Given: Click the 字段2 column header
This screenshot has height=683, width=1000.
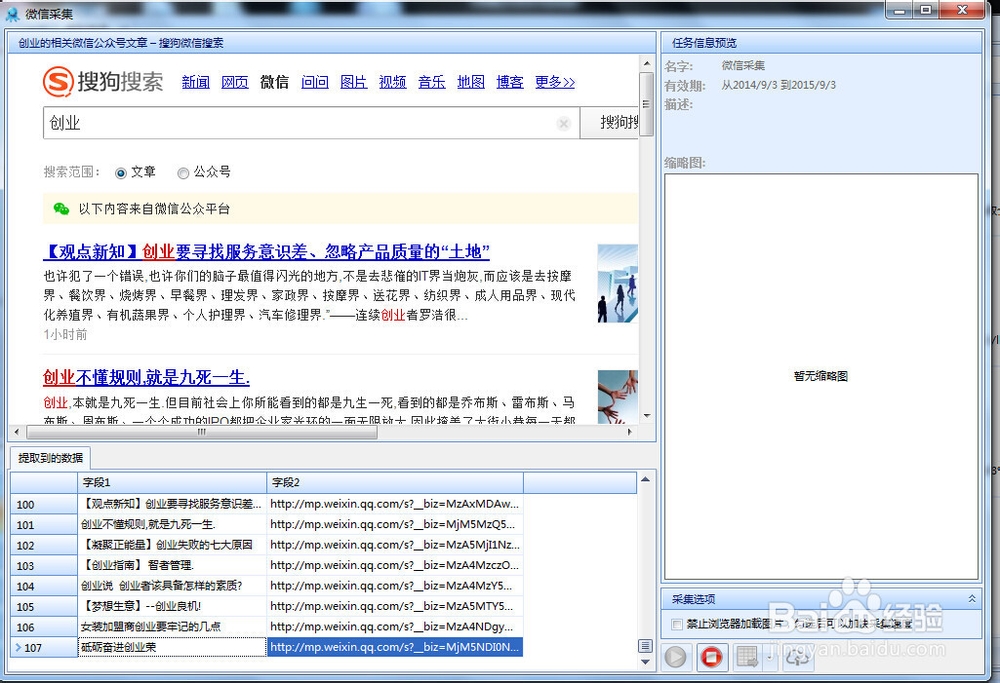Looking at the screenshot, I should click(x=395, y=482).
